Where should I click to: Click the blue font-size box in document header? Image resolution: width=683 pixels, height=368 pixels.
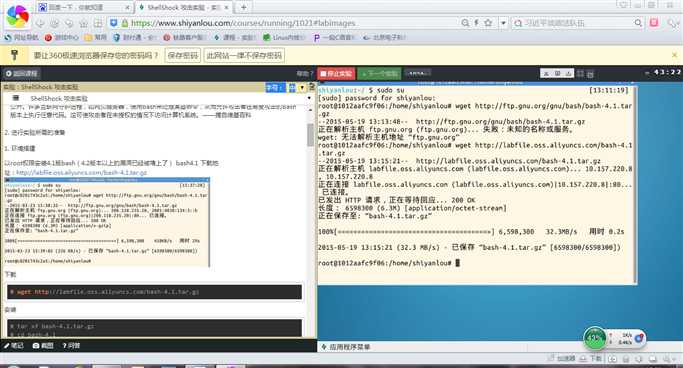[275, 88]
